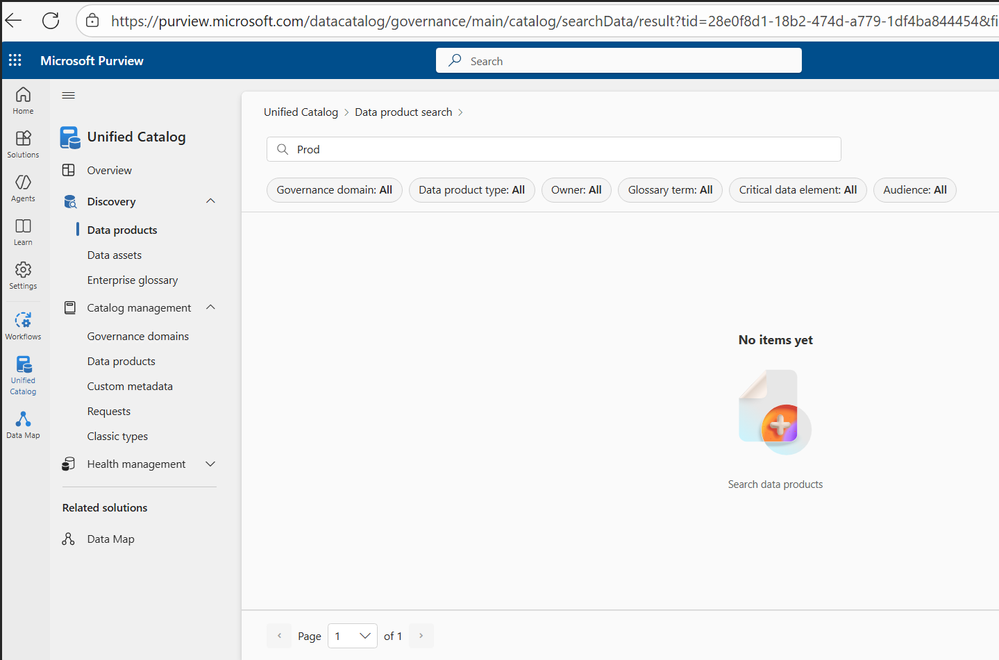This screenshot has width=999, height=660.
Task: Open Owner filter
Action: click(576, 190)
